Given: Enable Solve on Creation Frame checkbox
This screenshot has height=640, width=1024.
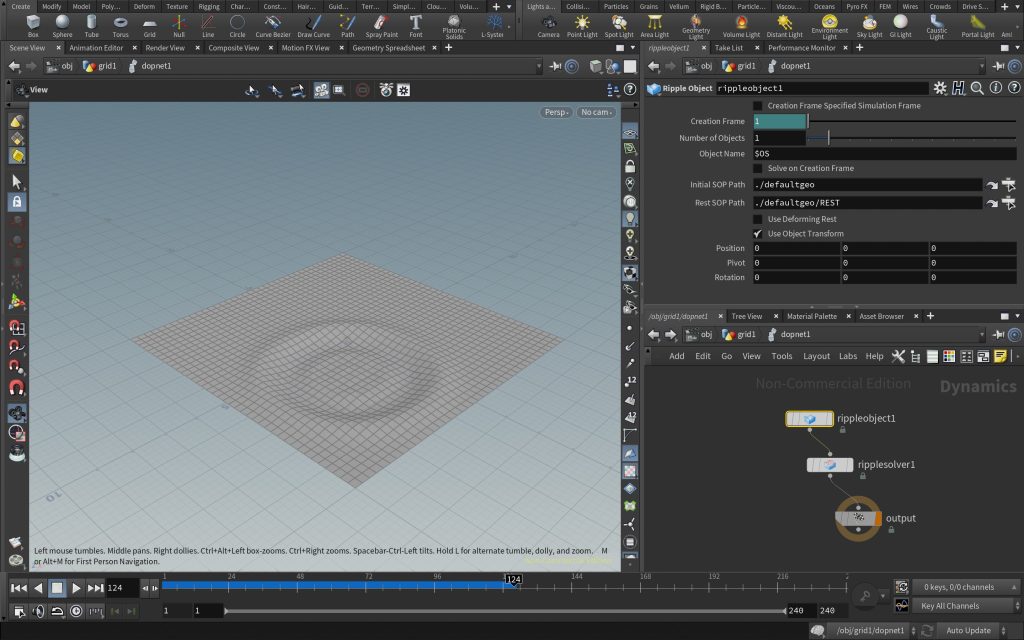Looking at the screenshot, I should (758, 168).
